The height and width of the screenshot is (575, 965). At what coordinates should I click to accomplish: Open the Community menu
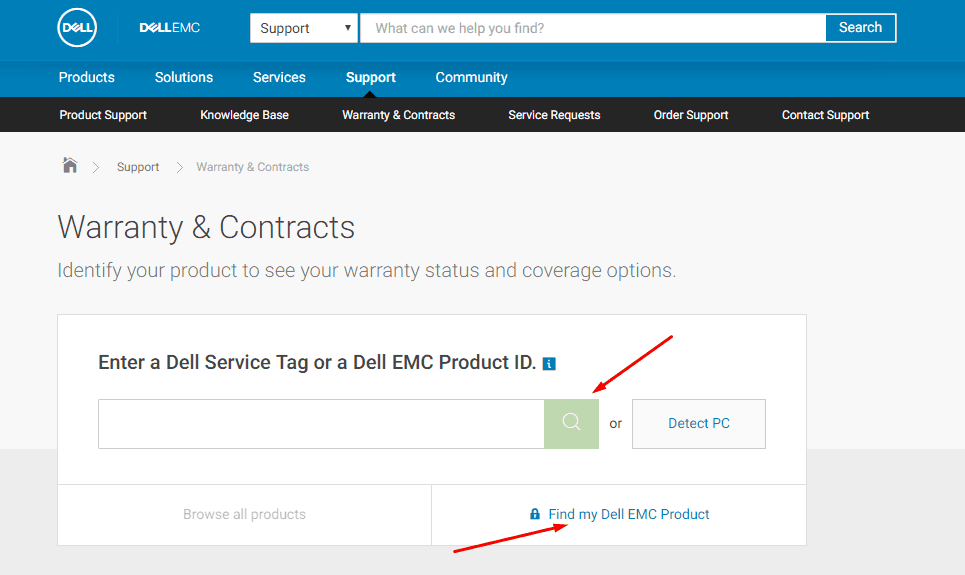(471, 78)
